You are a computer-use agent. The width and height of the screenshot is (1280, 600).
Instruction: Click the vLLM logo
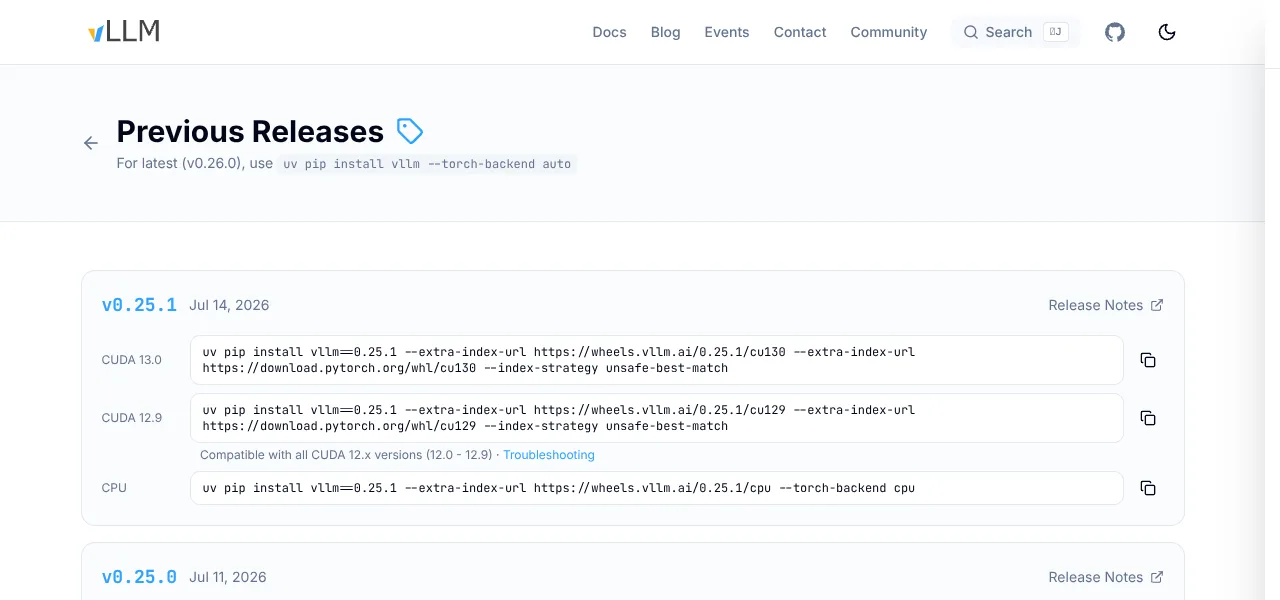coord(124,32)
